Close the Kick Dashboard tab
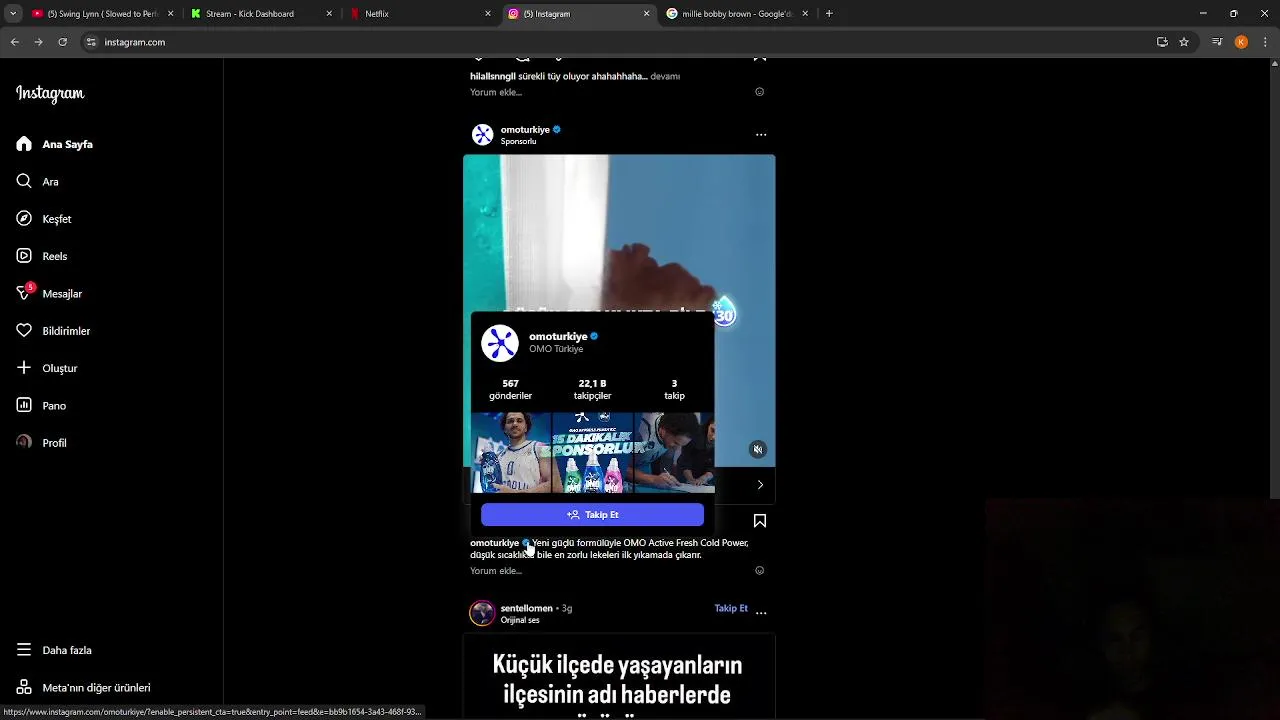This screenshot has height=720, width=1280. point(329,14)
